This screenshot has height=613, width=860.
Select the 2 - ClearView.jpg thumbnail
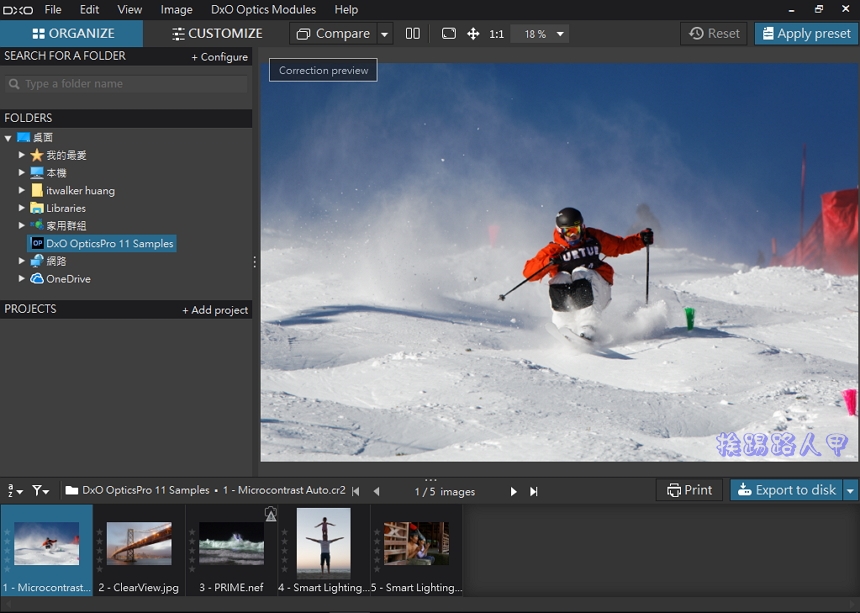pos(139,550)
